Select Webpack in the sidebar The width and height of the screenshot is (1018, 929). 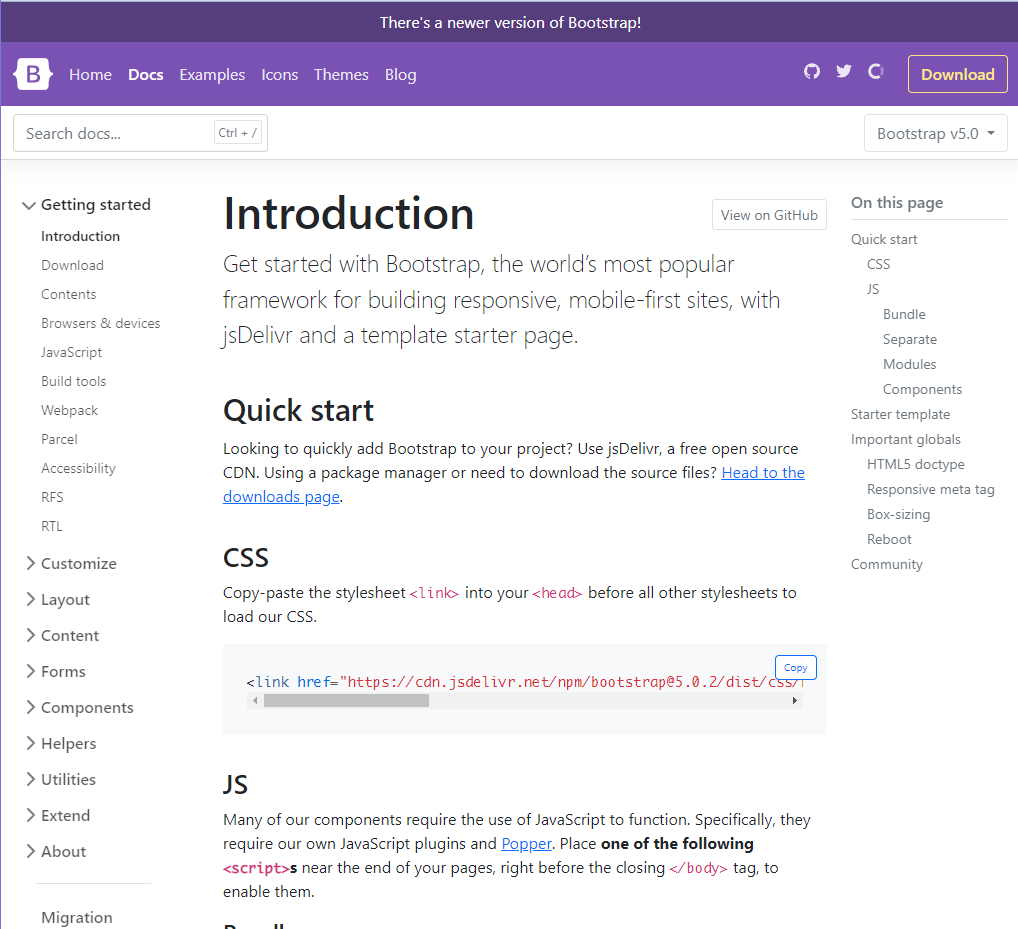69,410
